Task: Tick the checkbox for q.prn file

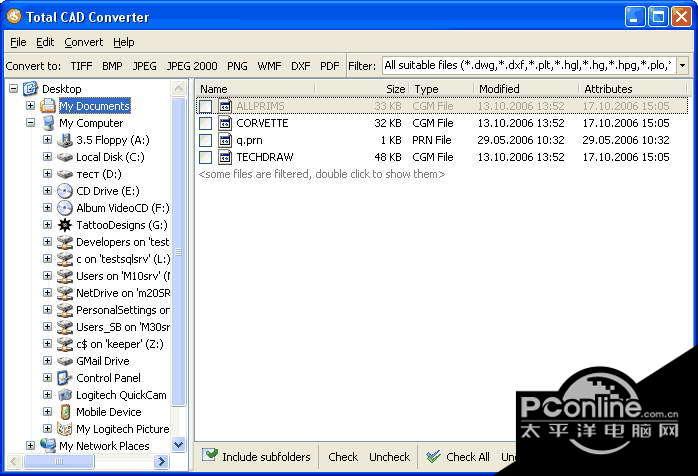Action: tap(205, 140)
